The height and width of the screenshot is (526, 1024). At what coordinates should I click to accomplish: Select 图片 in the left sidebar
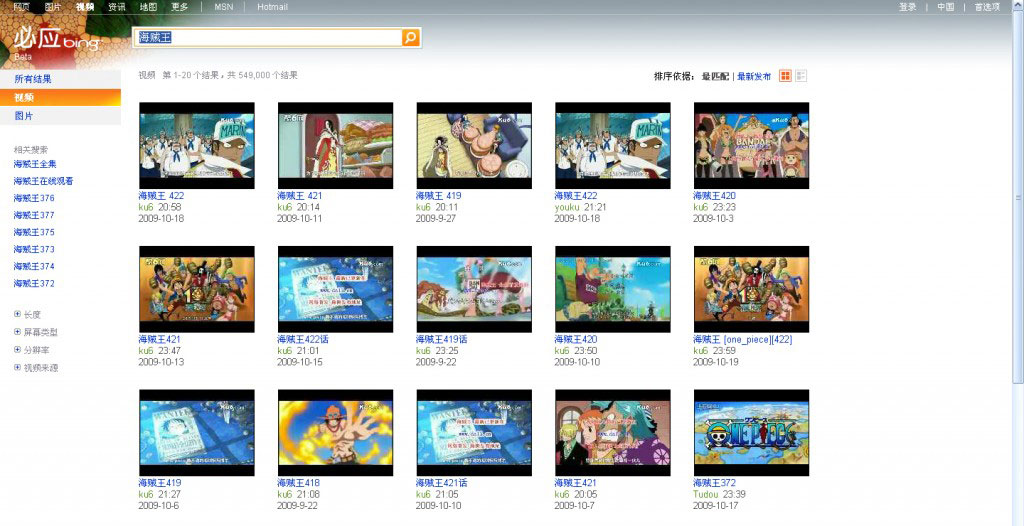60,116
